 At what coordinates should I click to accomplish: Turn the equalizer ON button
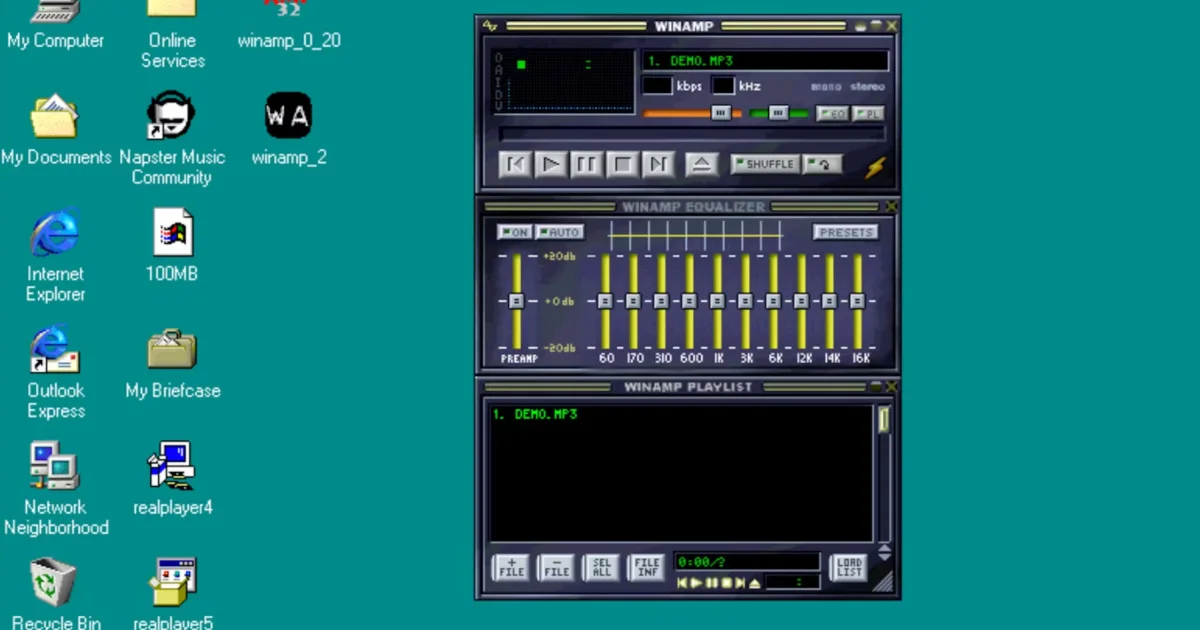click(x=515, y=232)
